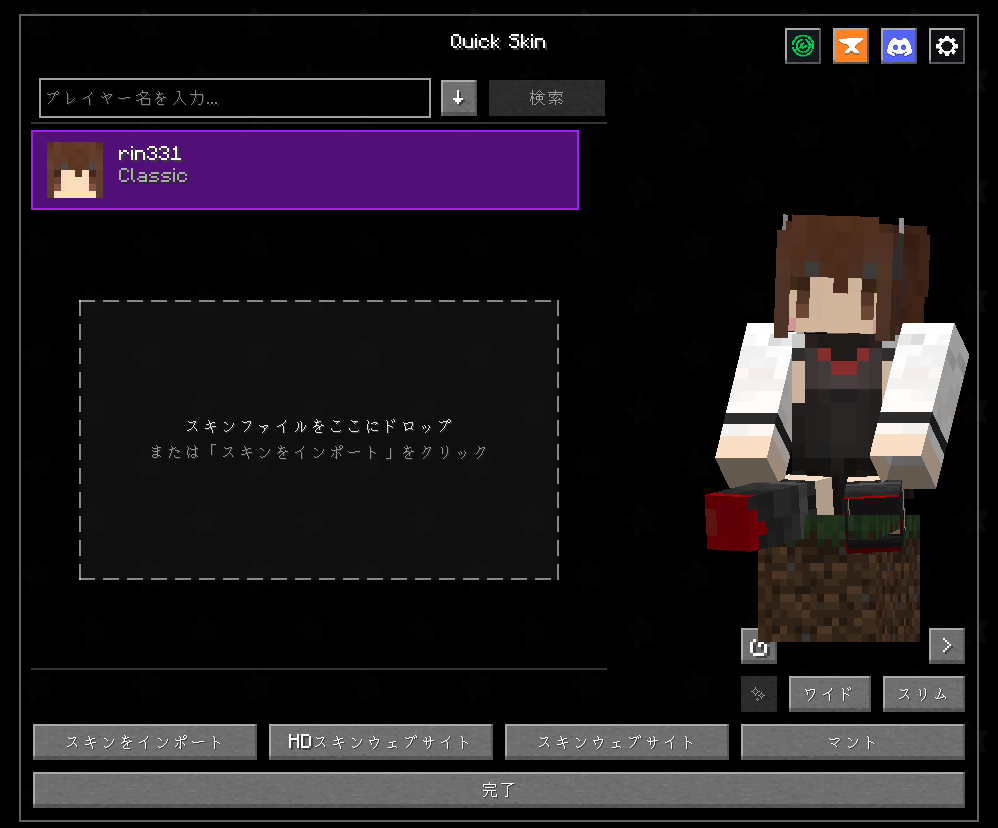Click the skin file drop zone
This screenshot has height=828, width=998.
318,440
